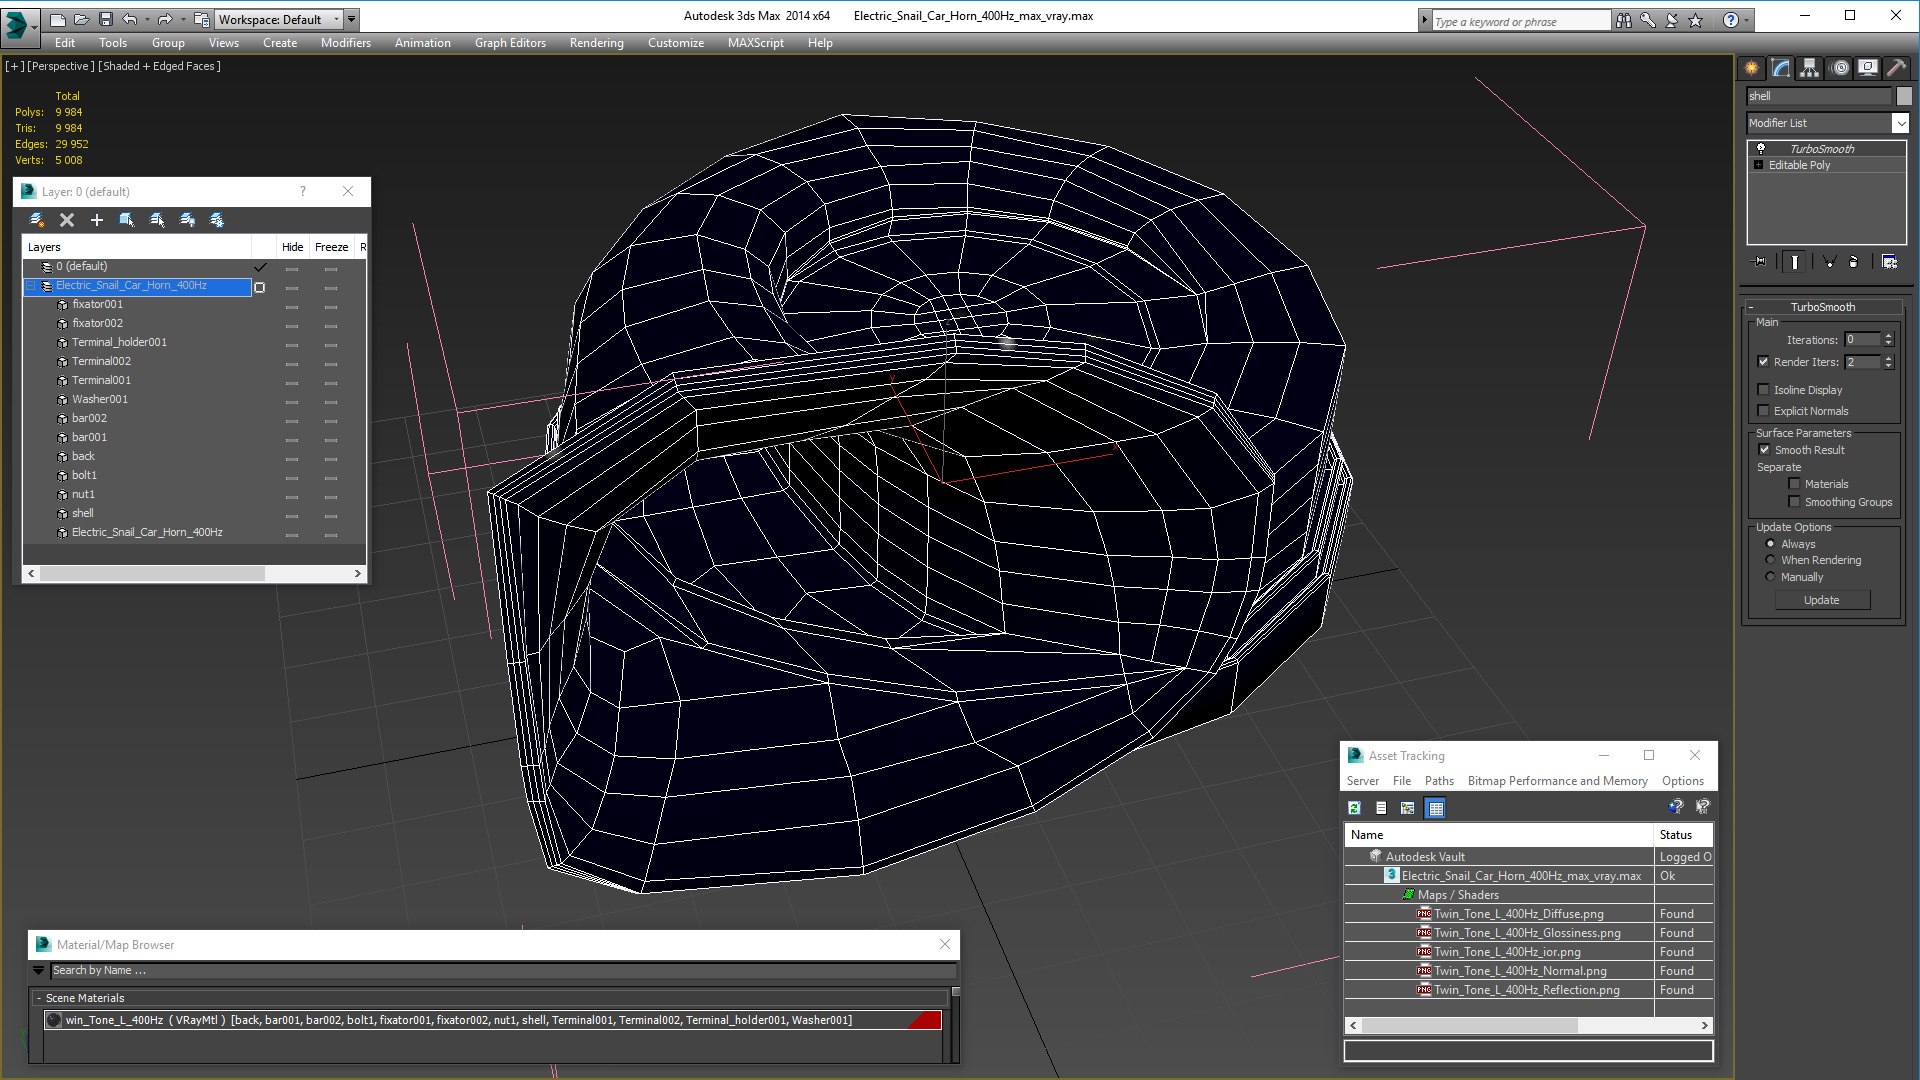Open the Rendering menu
This screenshot has width=1920, height=1080.
[597, 43]
